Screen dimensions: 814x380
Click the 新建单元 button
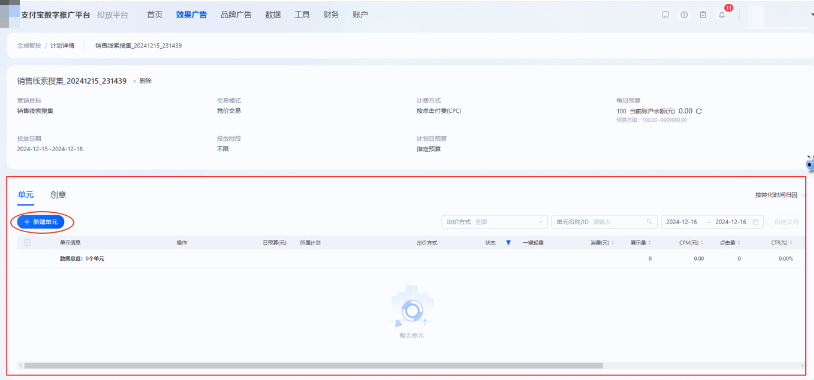41,222
